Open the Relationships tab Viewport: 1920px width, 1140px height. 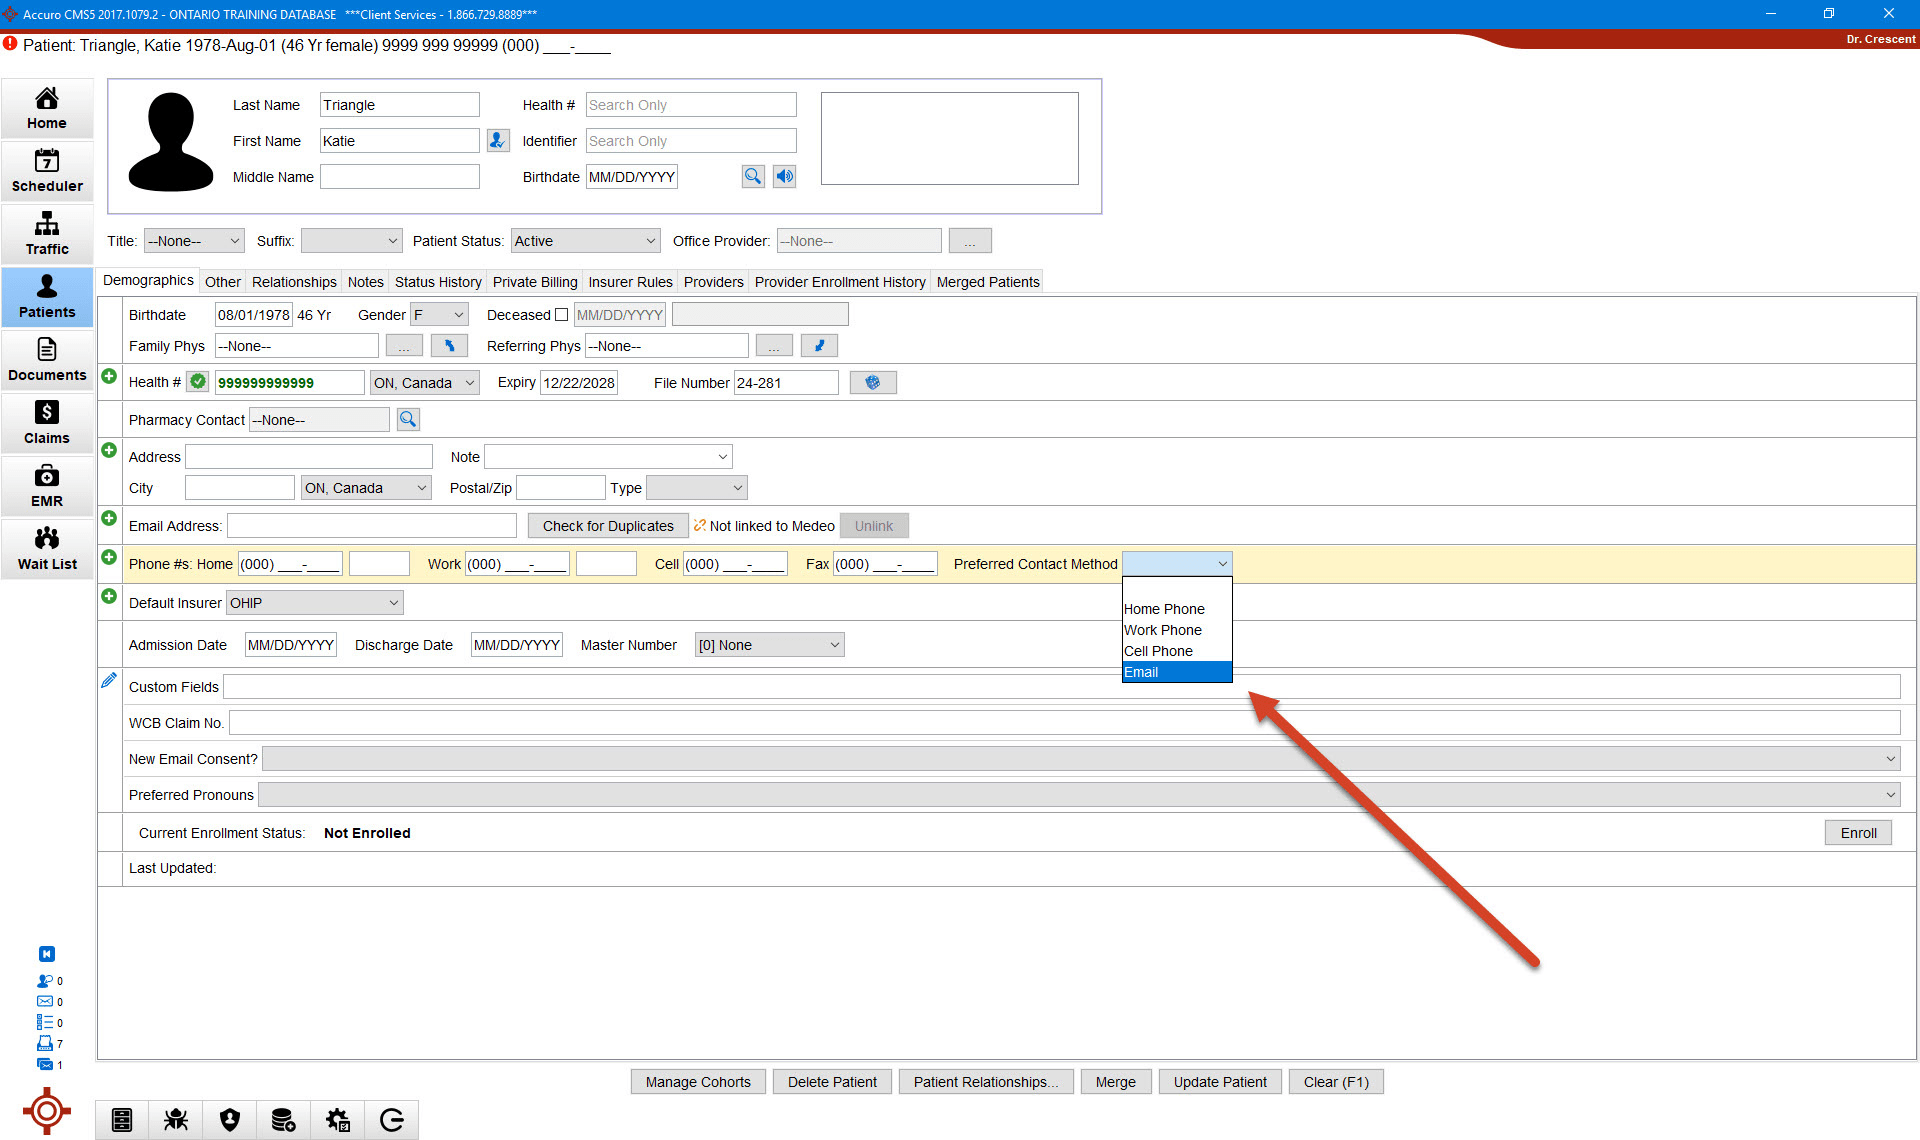tap(294, 282)
